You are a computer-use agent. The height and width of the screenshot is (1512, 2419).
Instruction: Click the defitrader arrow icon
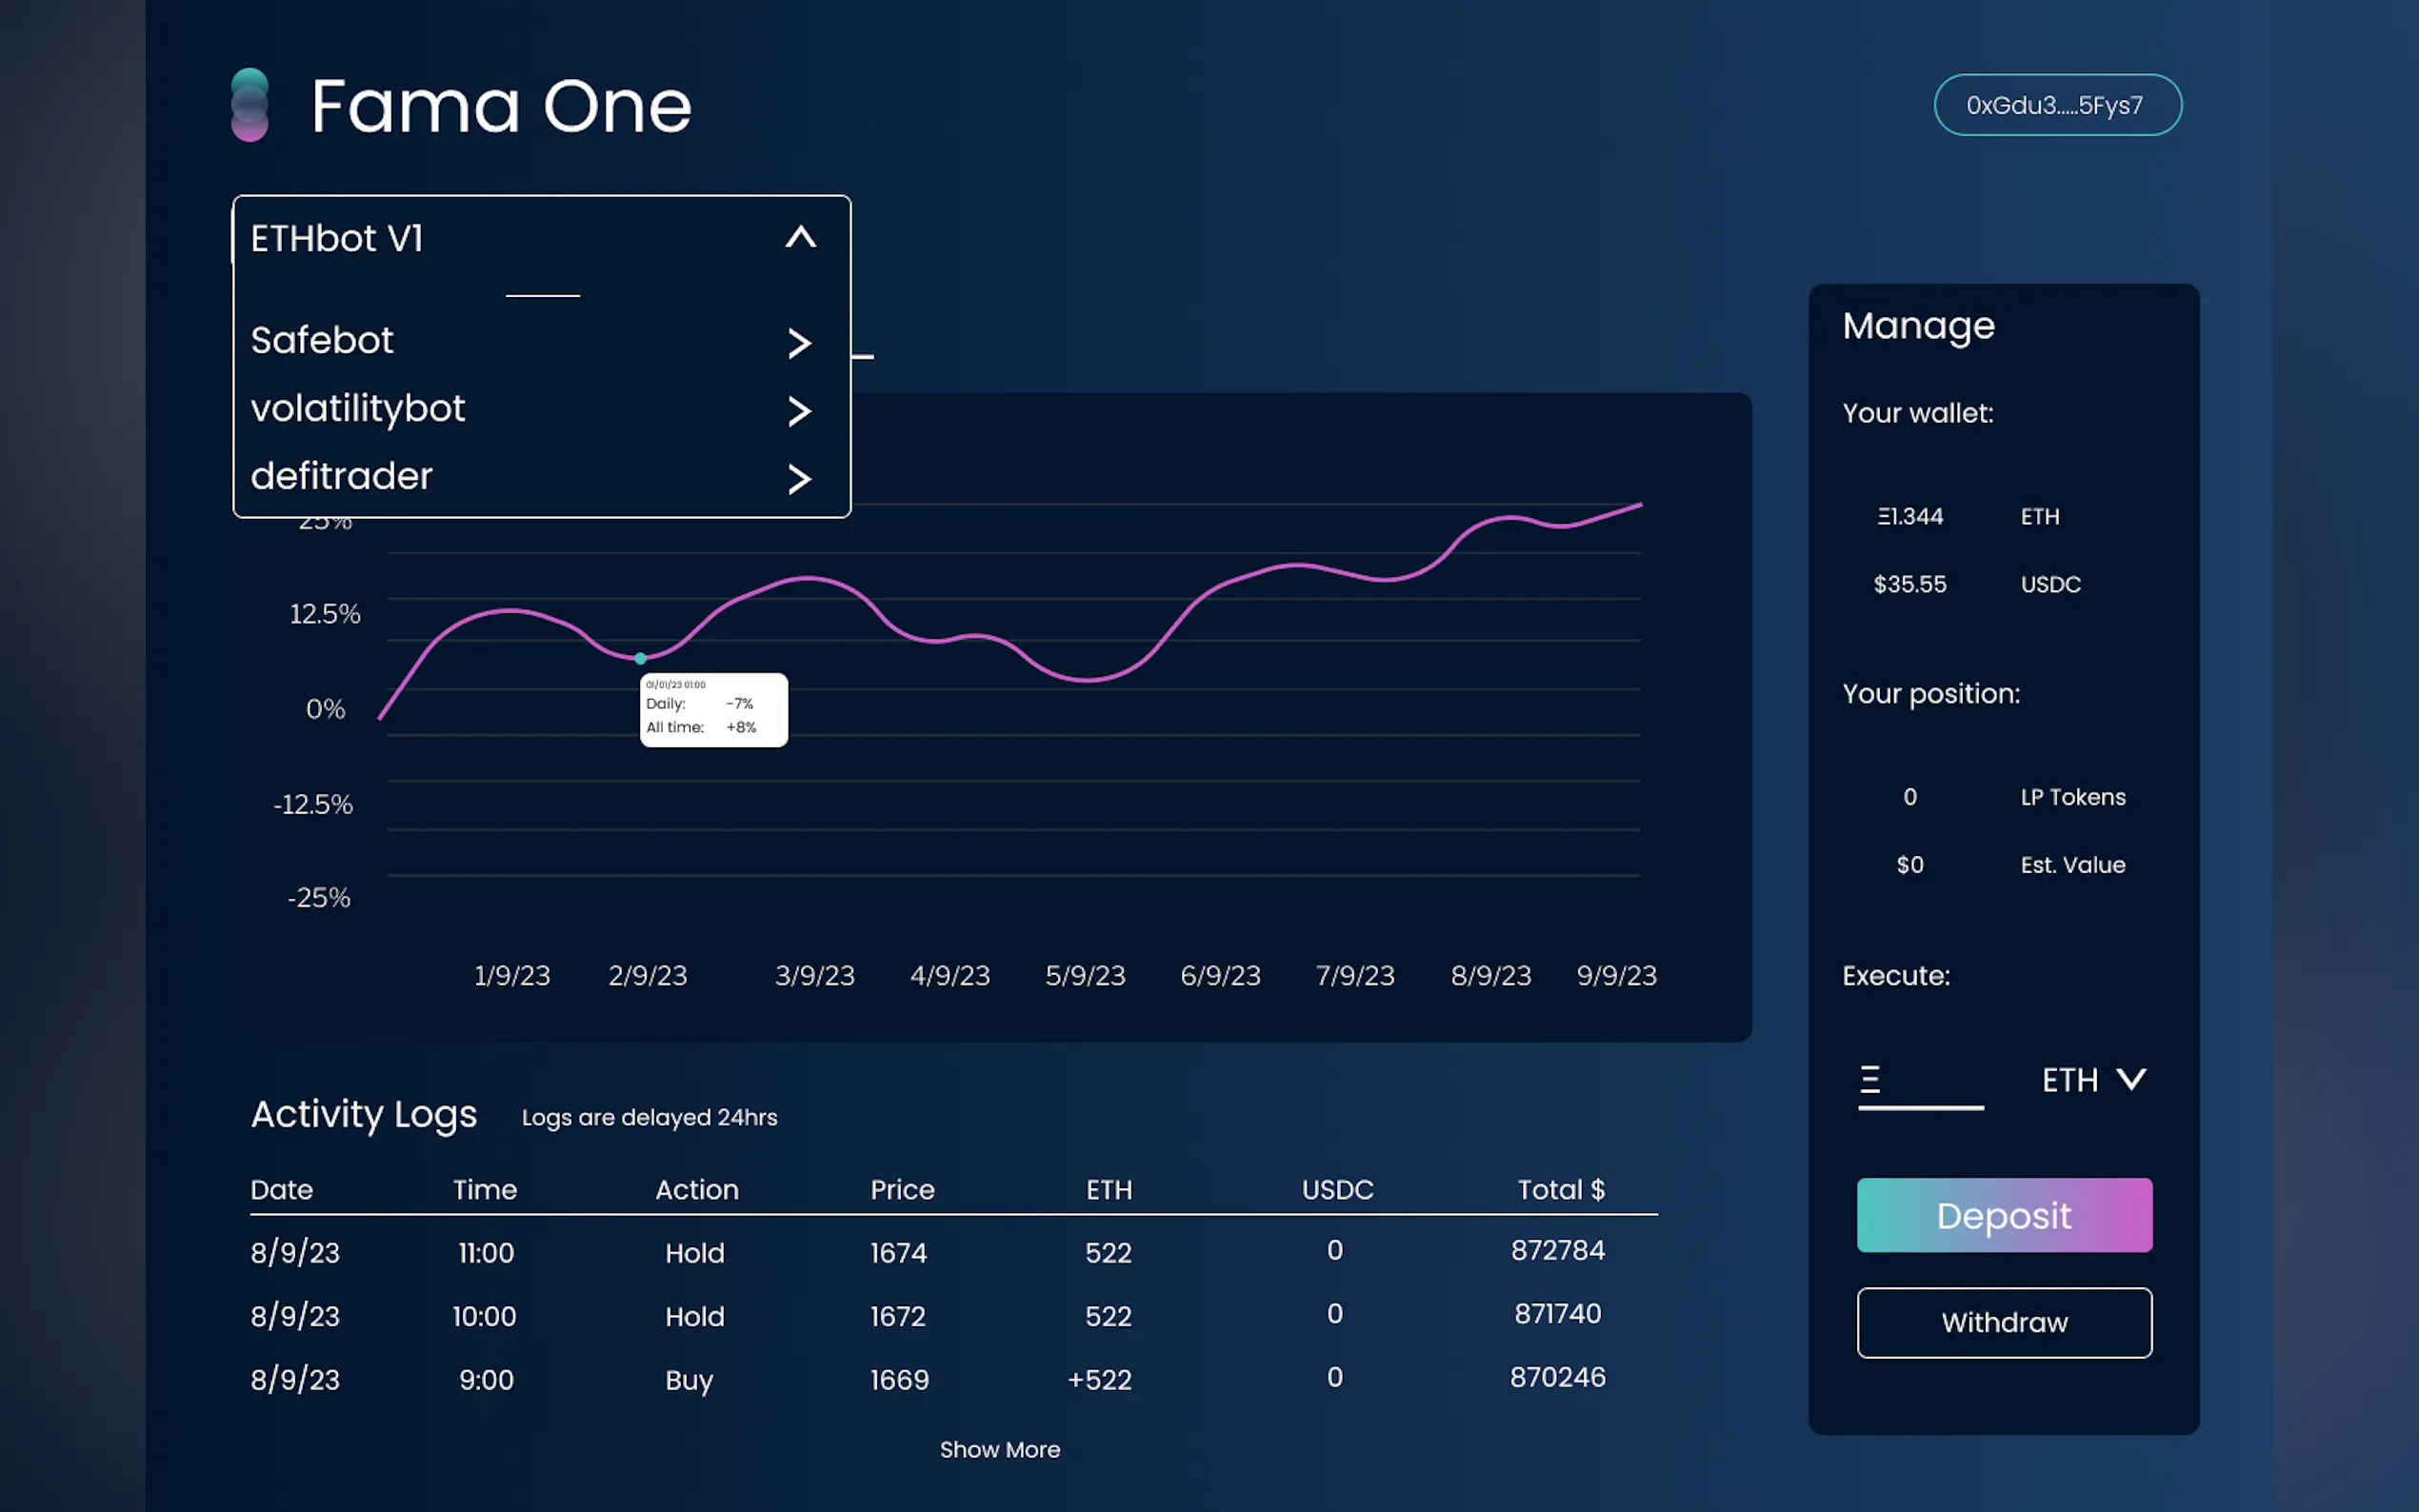798,479
